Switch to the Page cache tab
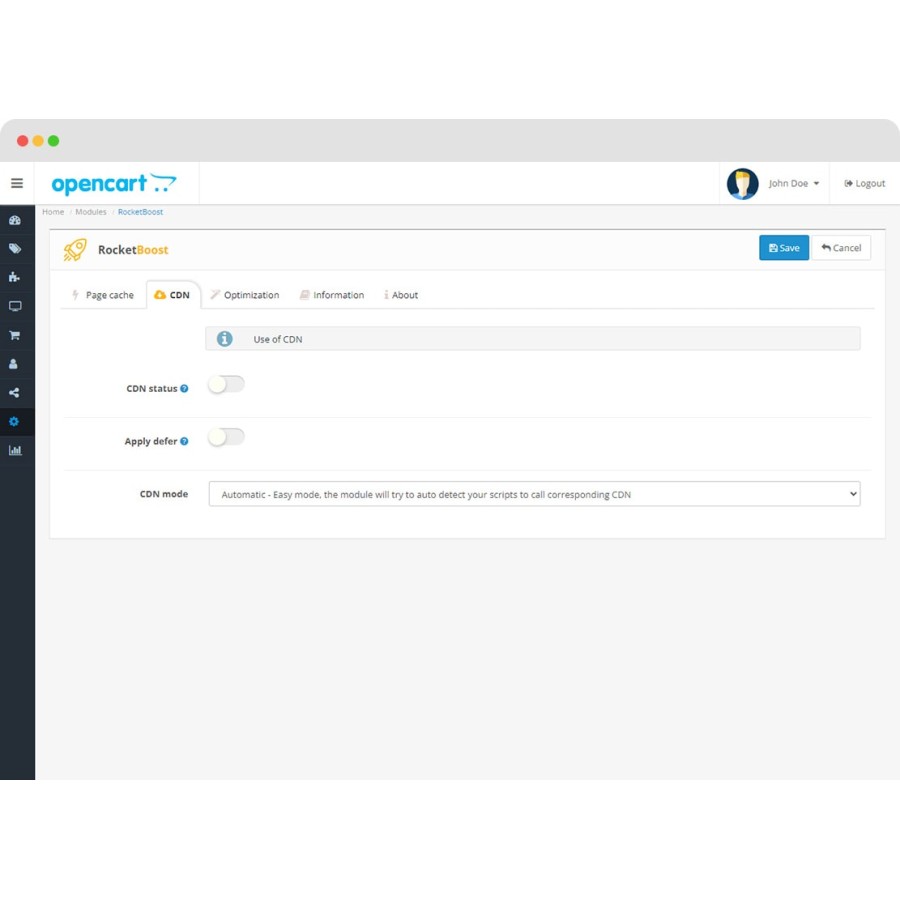 pyautogui.click(x=103, y=295)
